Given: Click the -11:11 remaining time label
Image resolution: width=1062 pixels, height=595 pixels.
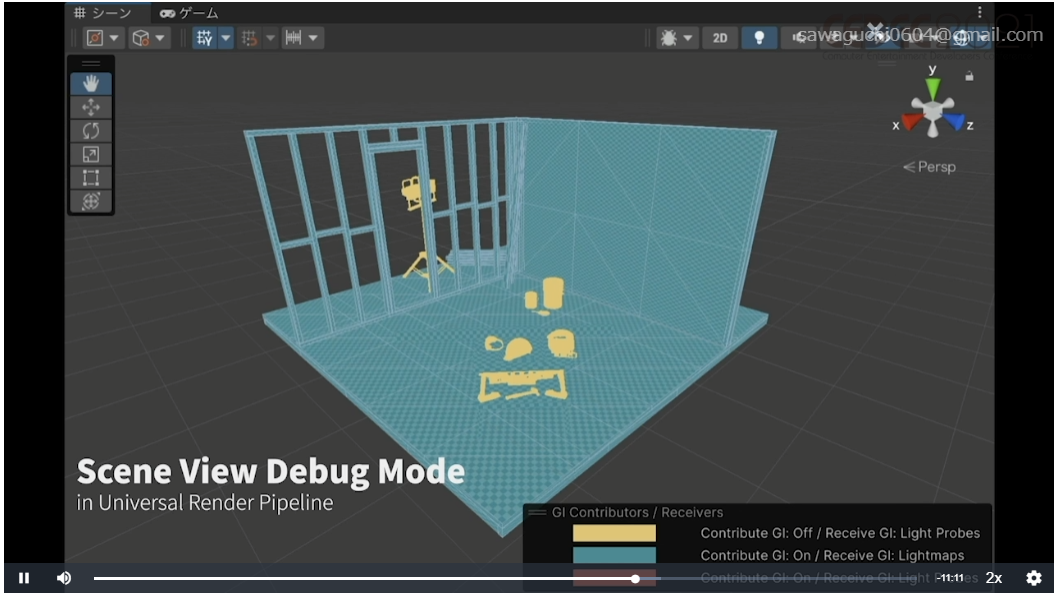Looking at the screenshot, I should point(951,578).
